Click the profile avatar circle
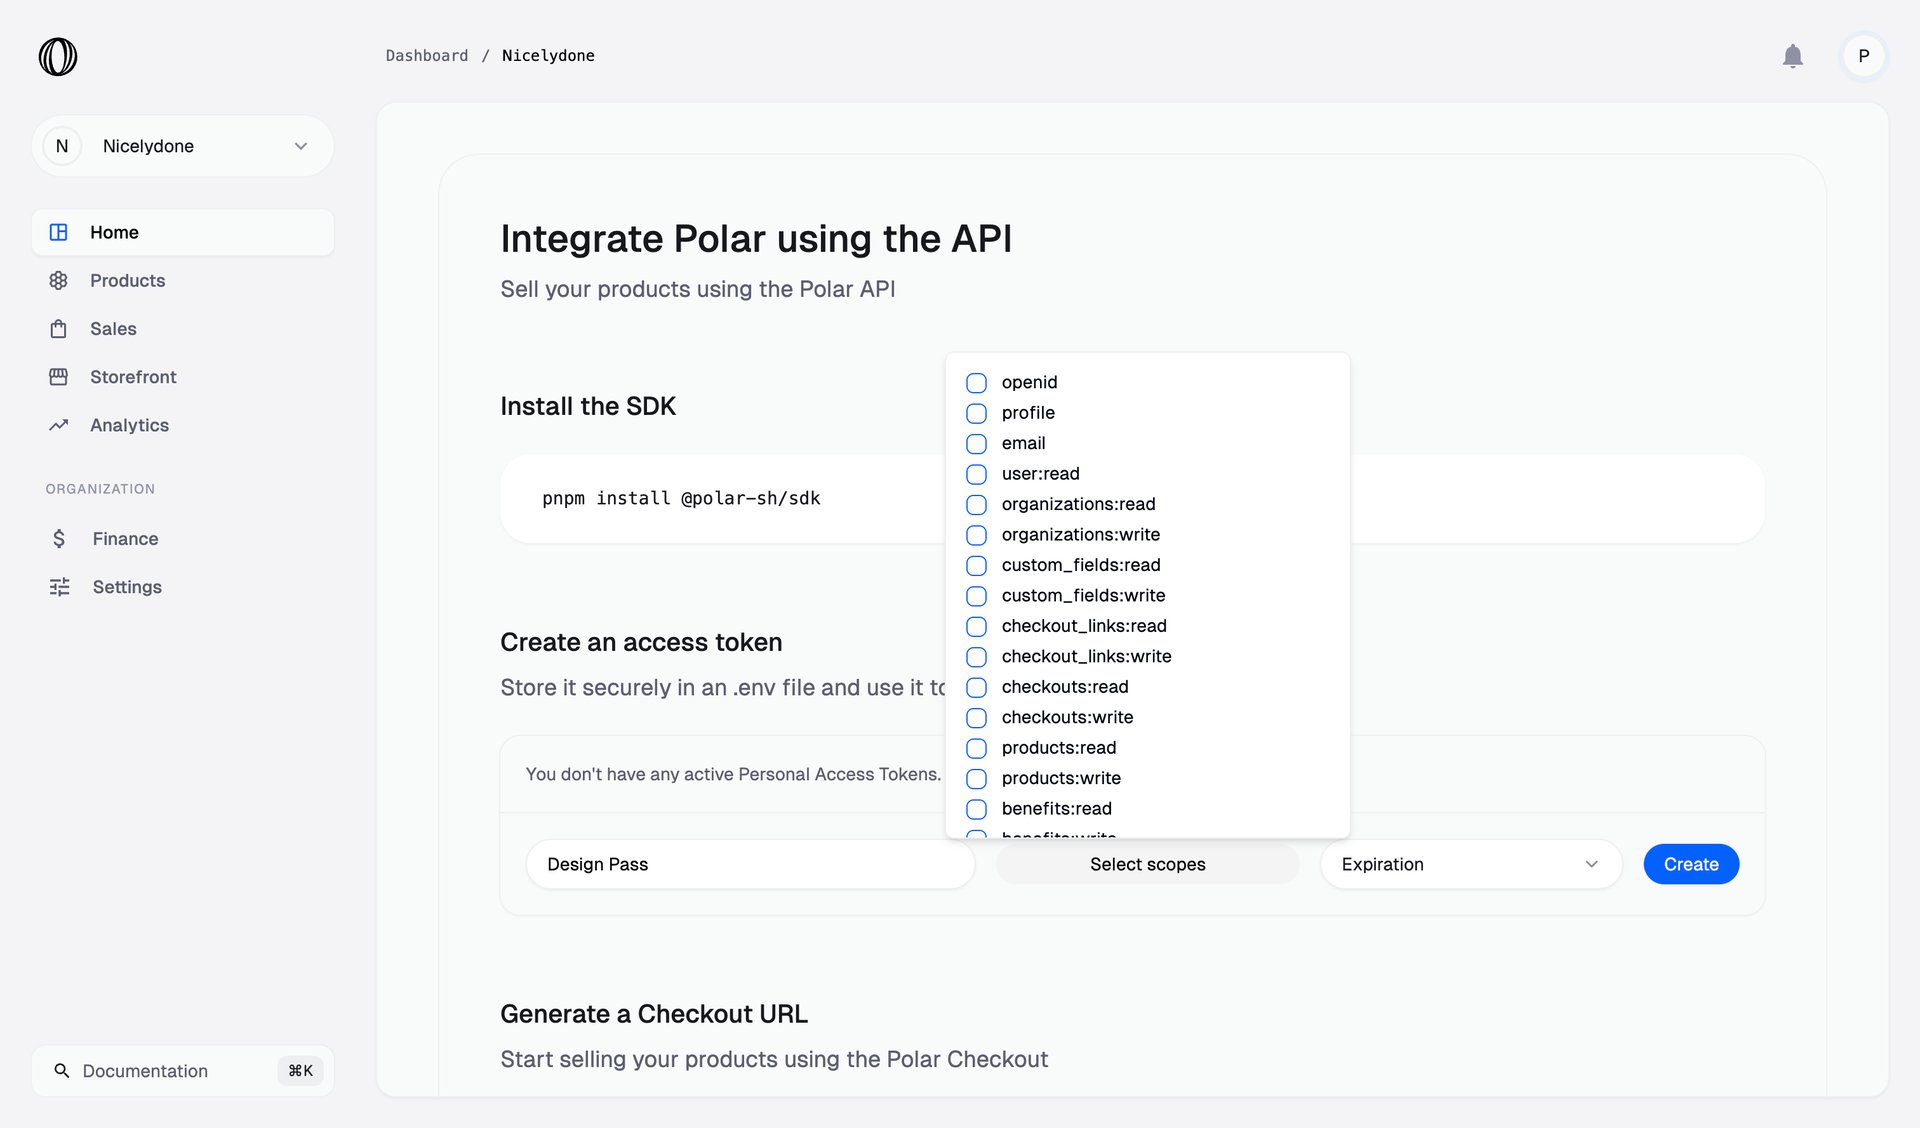Image resolution: width=1920 pixels, height=1128 pixels. pos(1863,56)
